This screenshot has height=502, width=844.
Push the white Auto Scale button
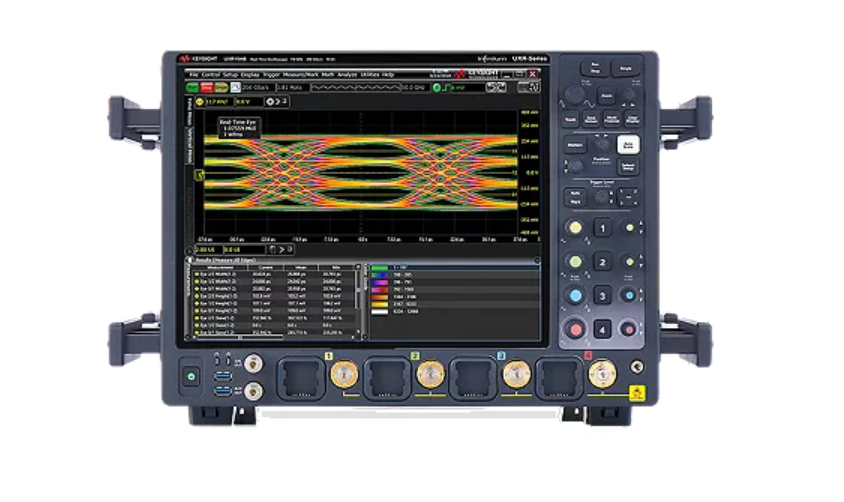point(628,145)
